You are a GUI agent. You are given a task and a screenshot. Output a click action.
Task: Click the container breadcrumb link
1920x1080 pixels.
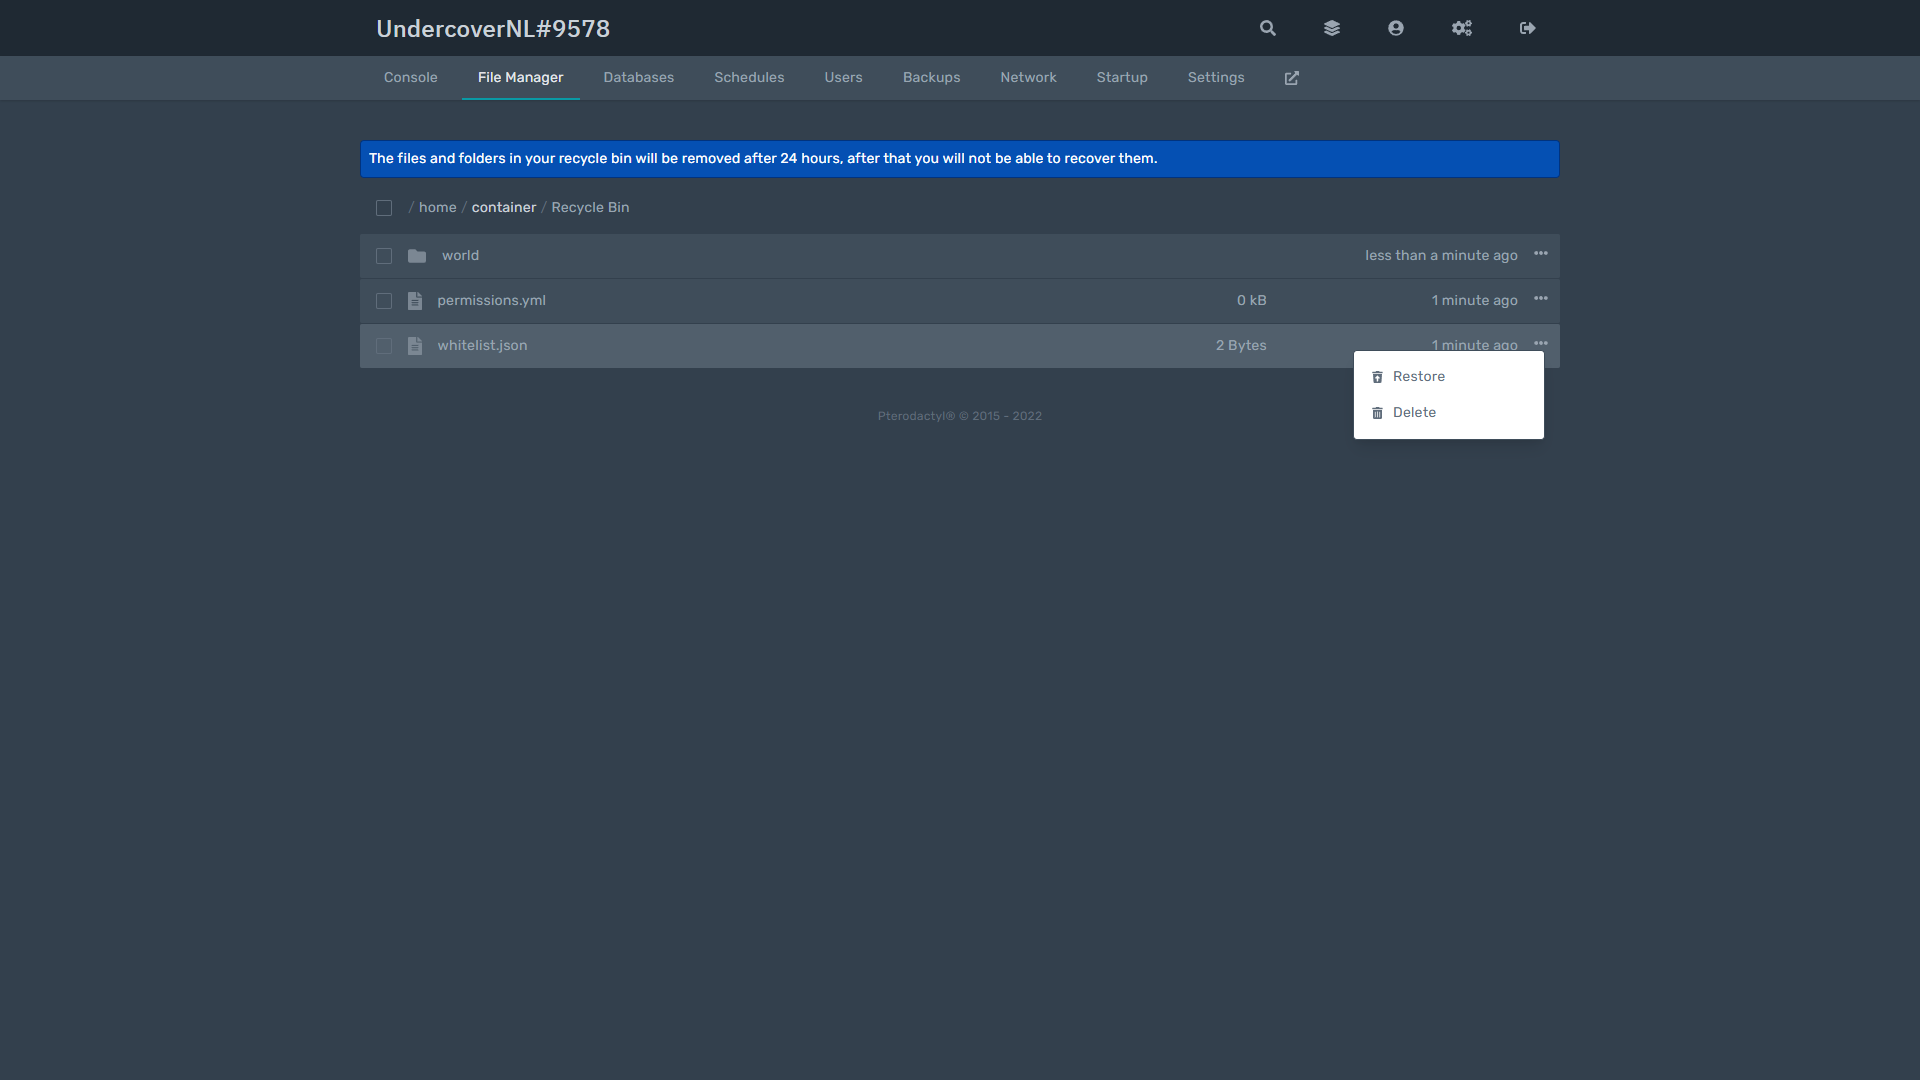tap(504, 208)
